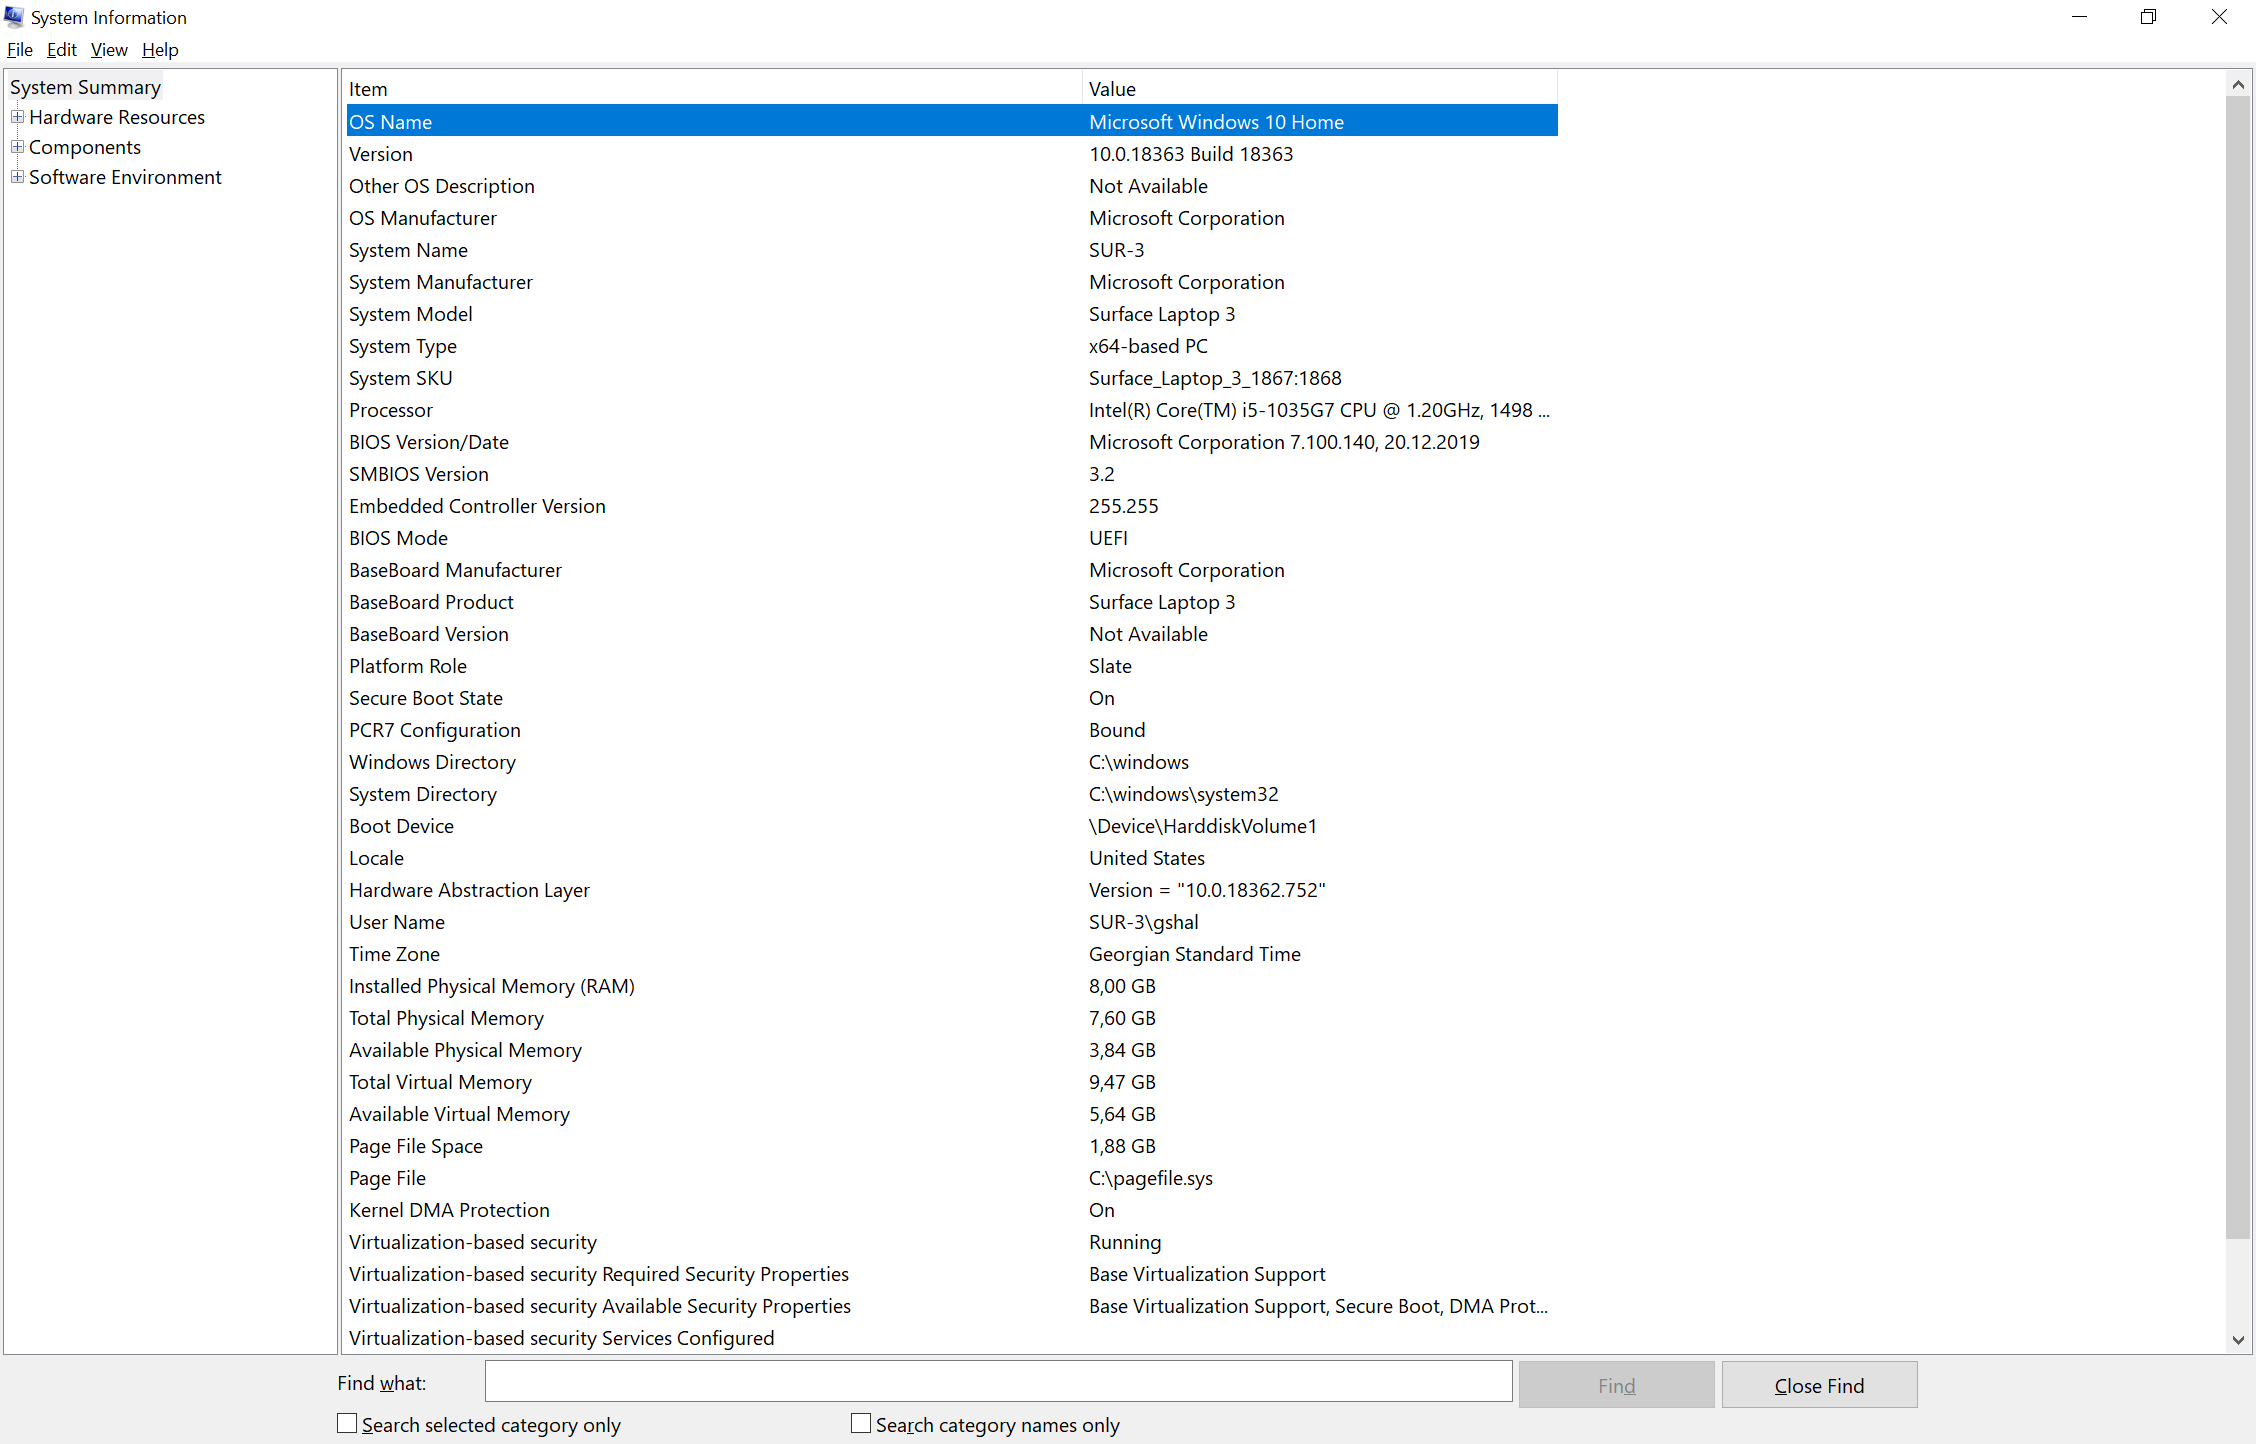Open the Help menu
This screenshot has width=2256, height=1444.
159,49
